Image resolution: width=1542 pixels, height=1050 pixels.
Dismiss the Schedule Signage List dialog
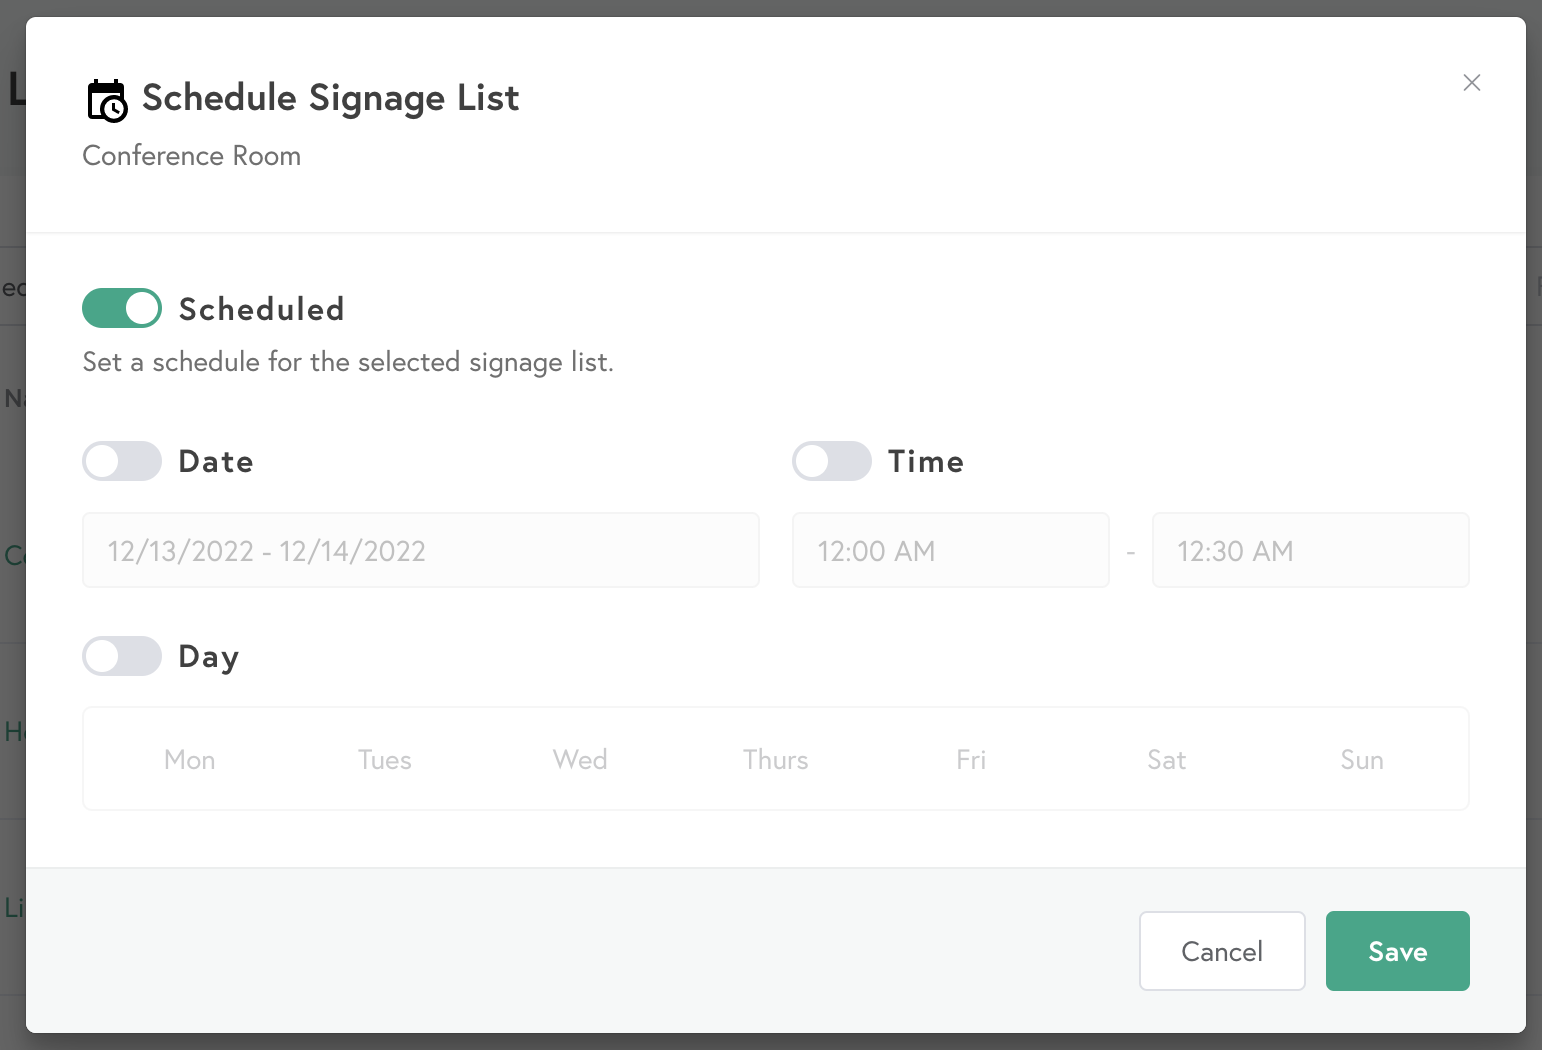tap(1471, 83)
